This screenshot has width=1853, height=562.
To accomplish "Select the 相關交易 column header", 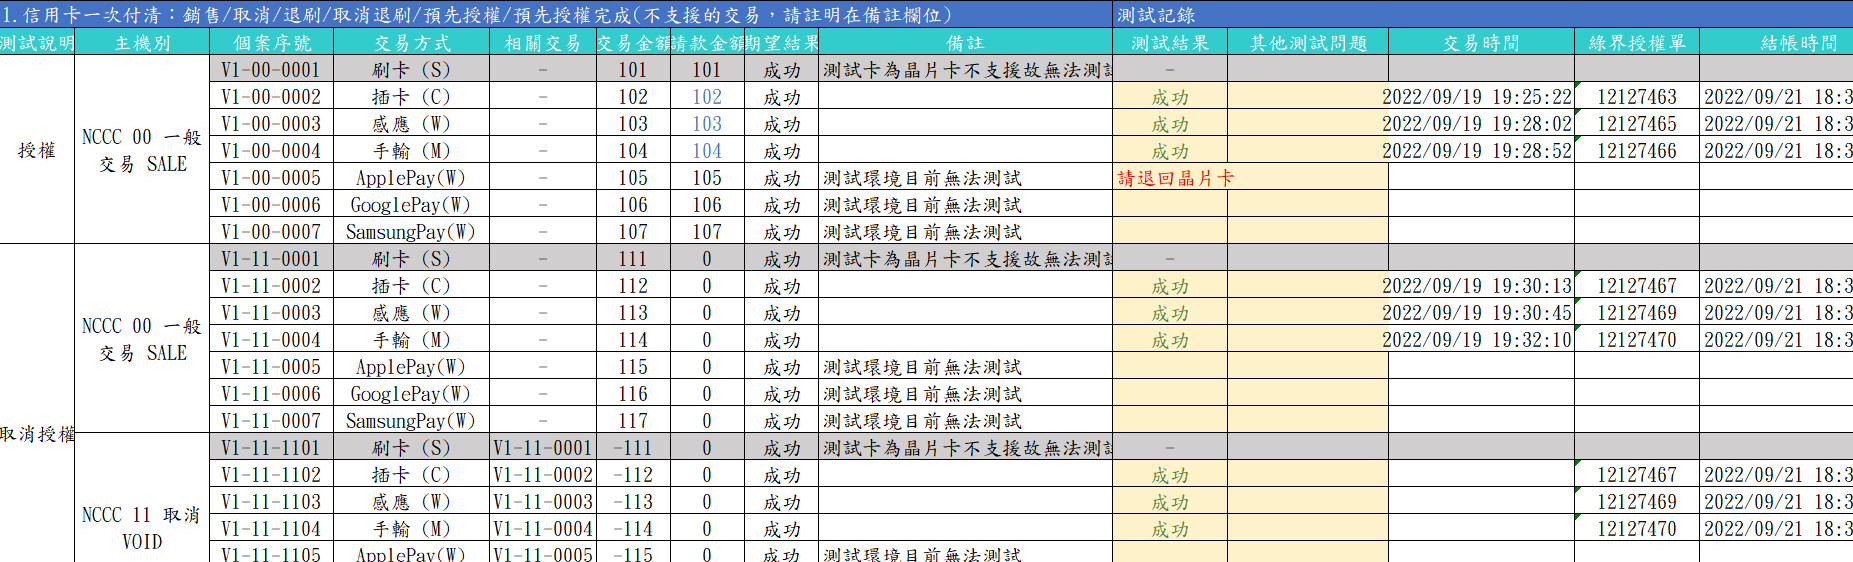I will [x=543, y=42].
